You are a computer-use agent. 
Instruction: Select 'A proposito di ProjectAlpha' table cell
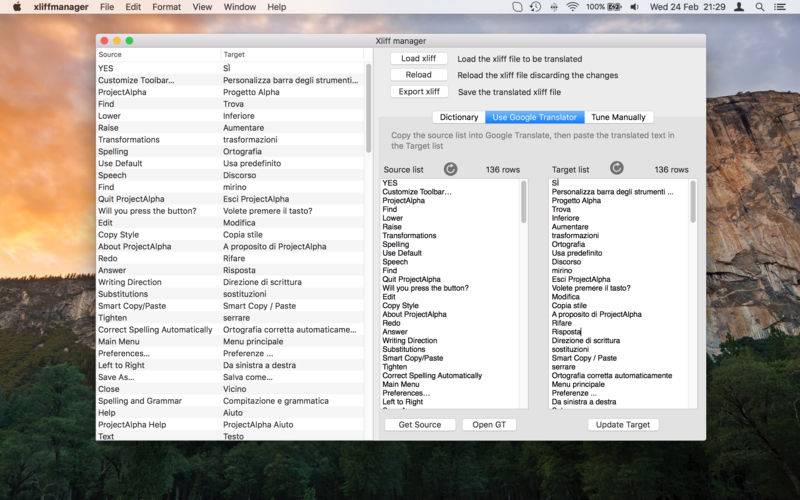pos(274,246)
